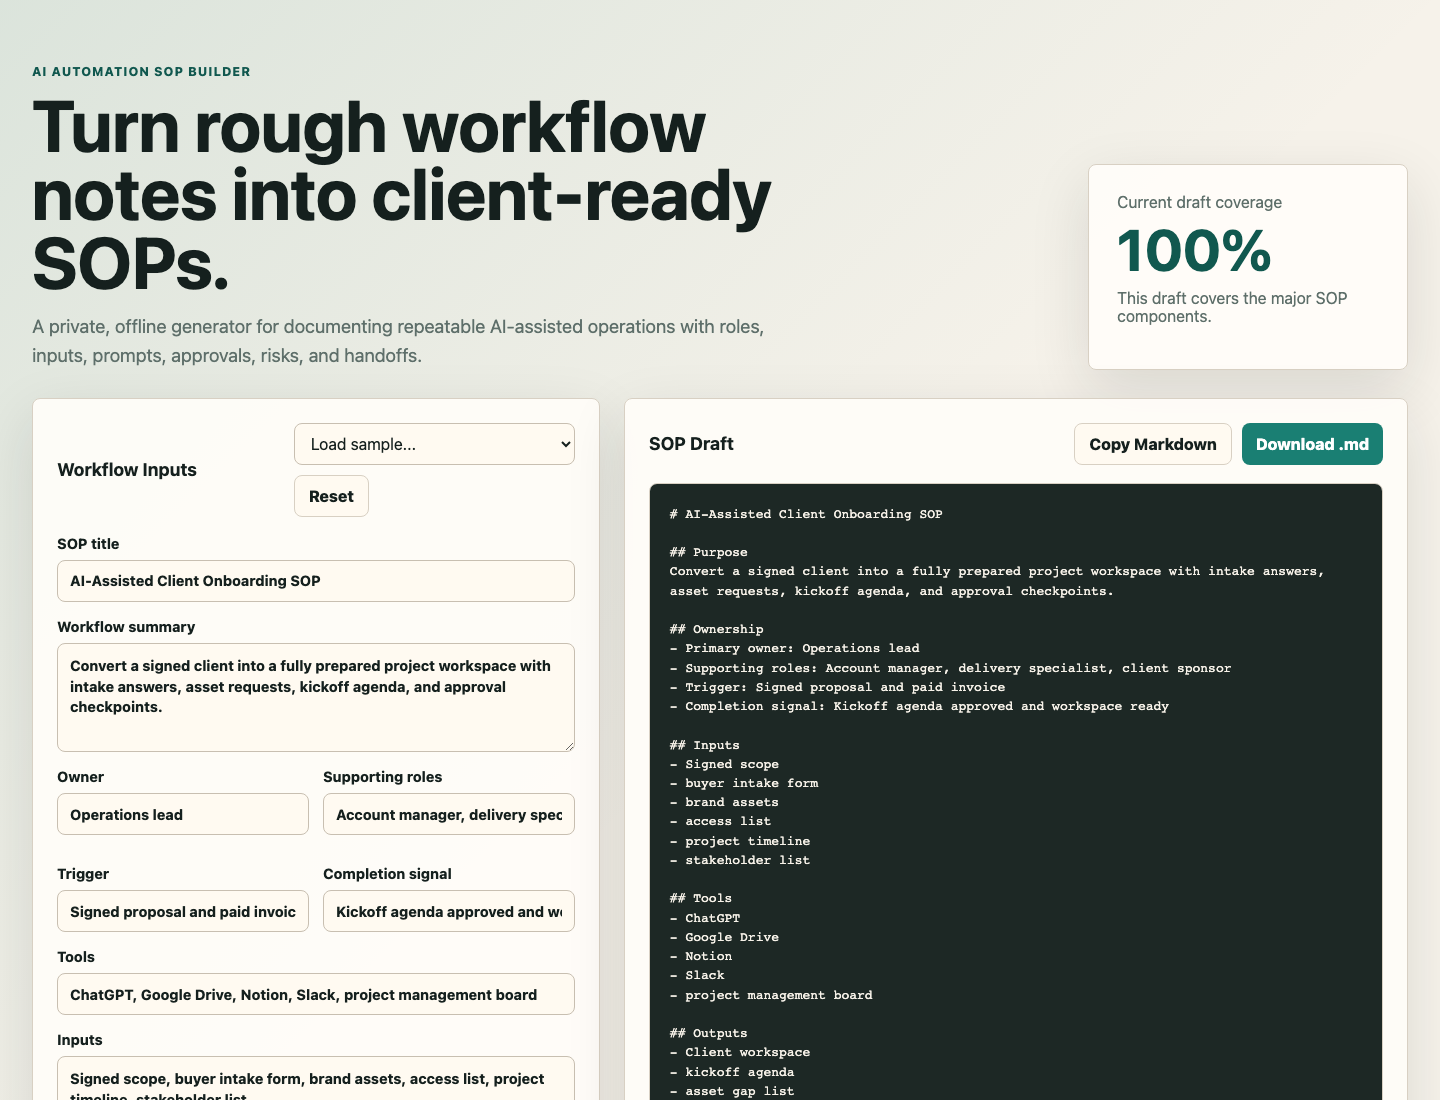Click the 'SOP title' field label
This screenshot has height=1100, width=1440.
click(x=88, y=544)
